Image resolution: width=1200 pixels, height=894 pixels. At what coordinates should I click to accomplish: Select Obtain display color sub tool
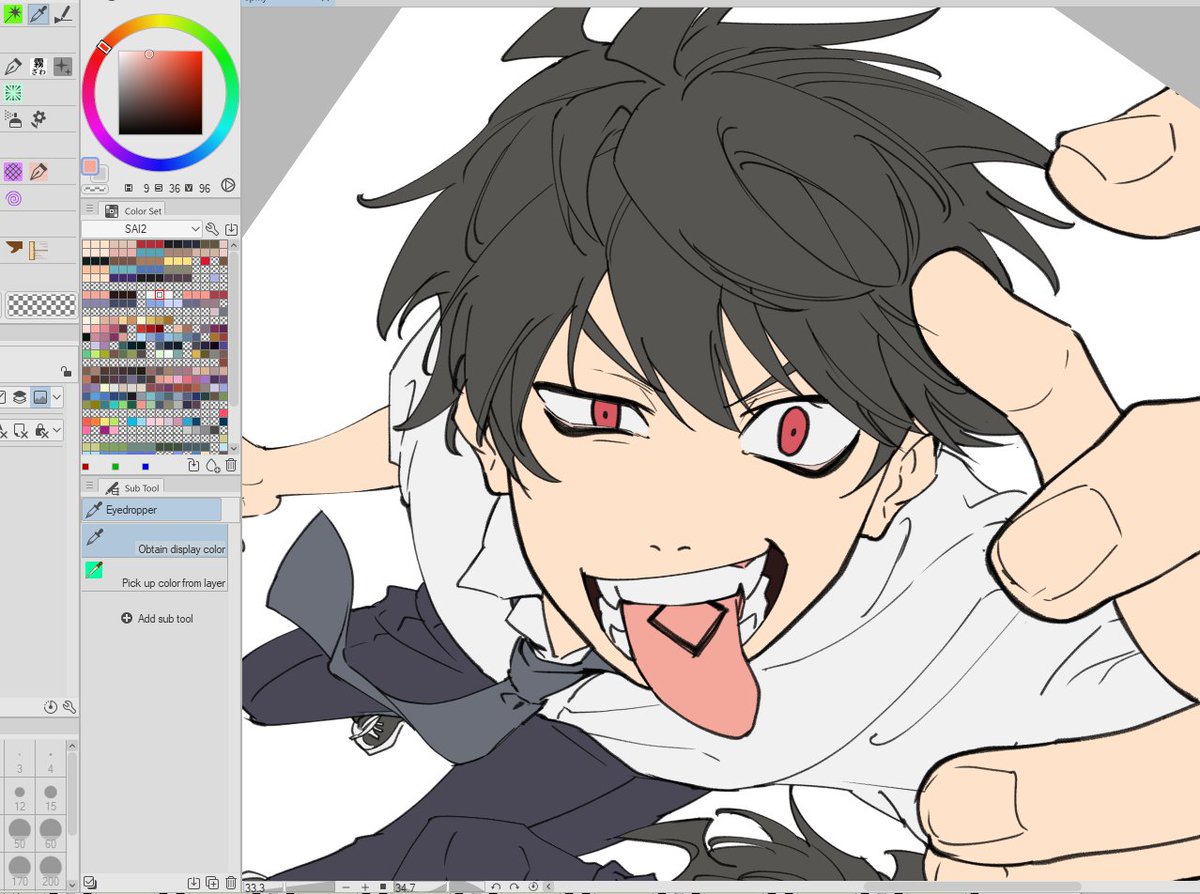point(154,541)
